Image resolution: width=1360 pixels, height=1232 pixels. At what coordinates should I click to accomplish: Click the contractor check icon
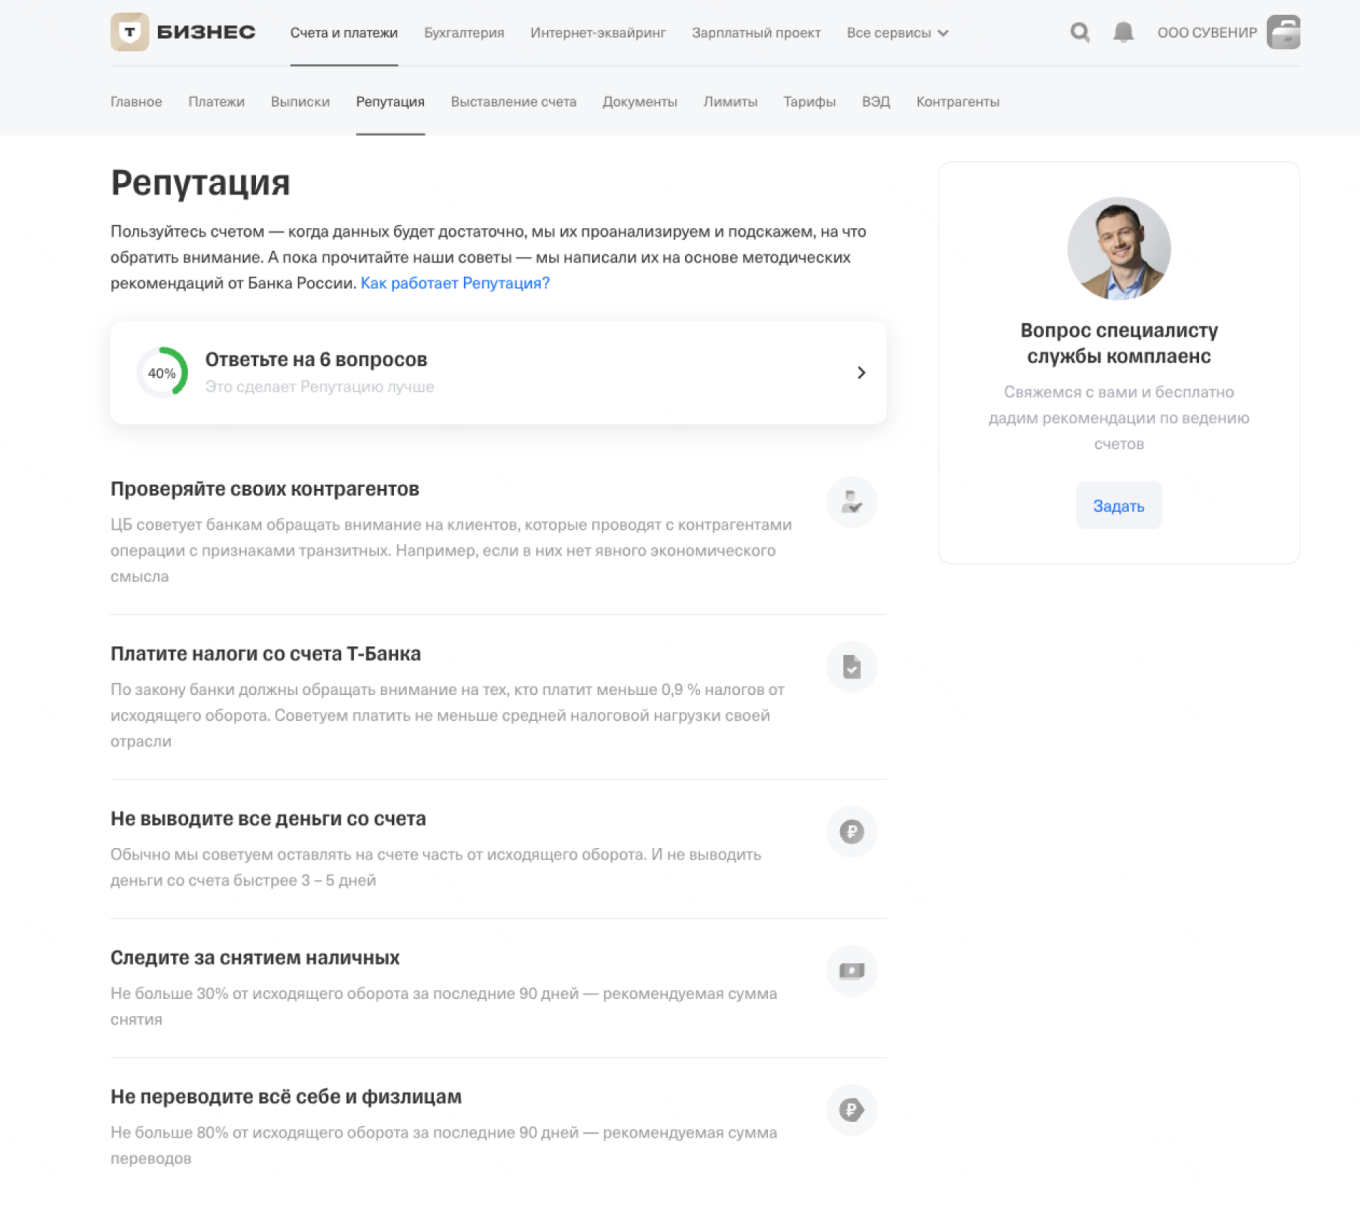coord(852,502)
